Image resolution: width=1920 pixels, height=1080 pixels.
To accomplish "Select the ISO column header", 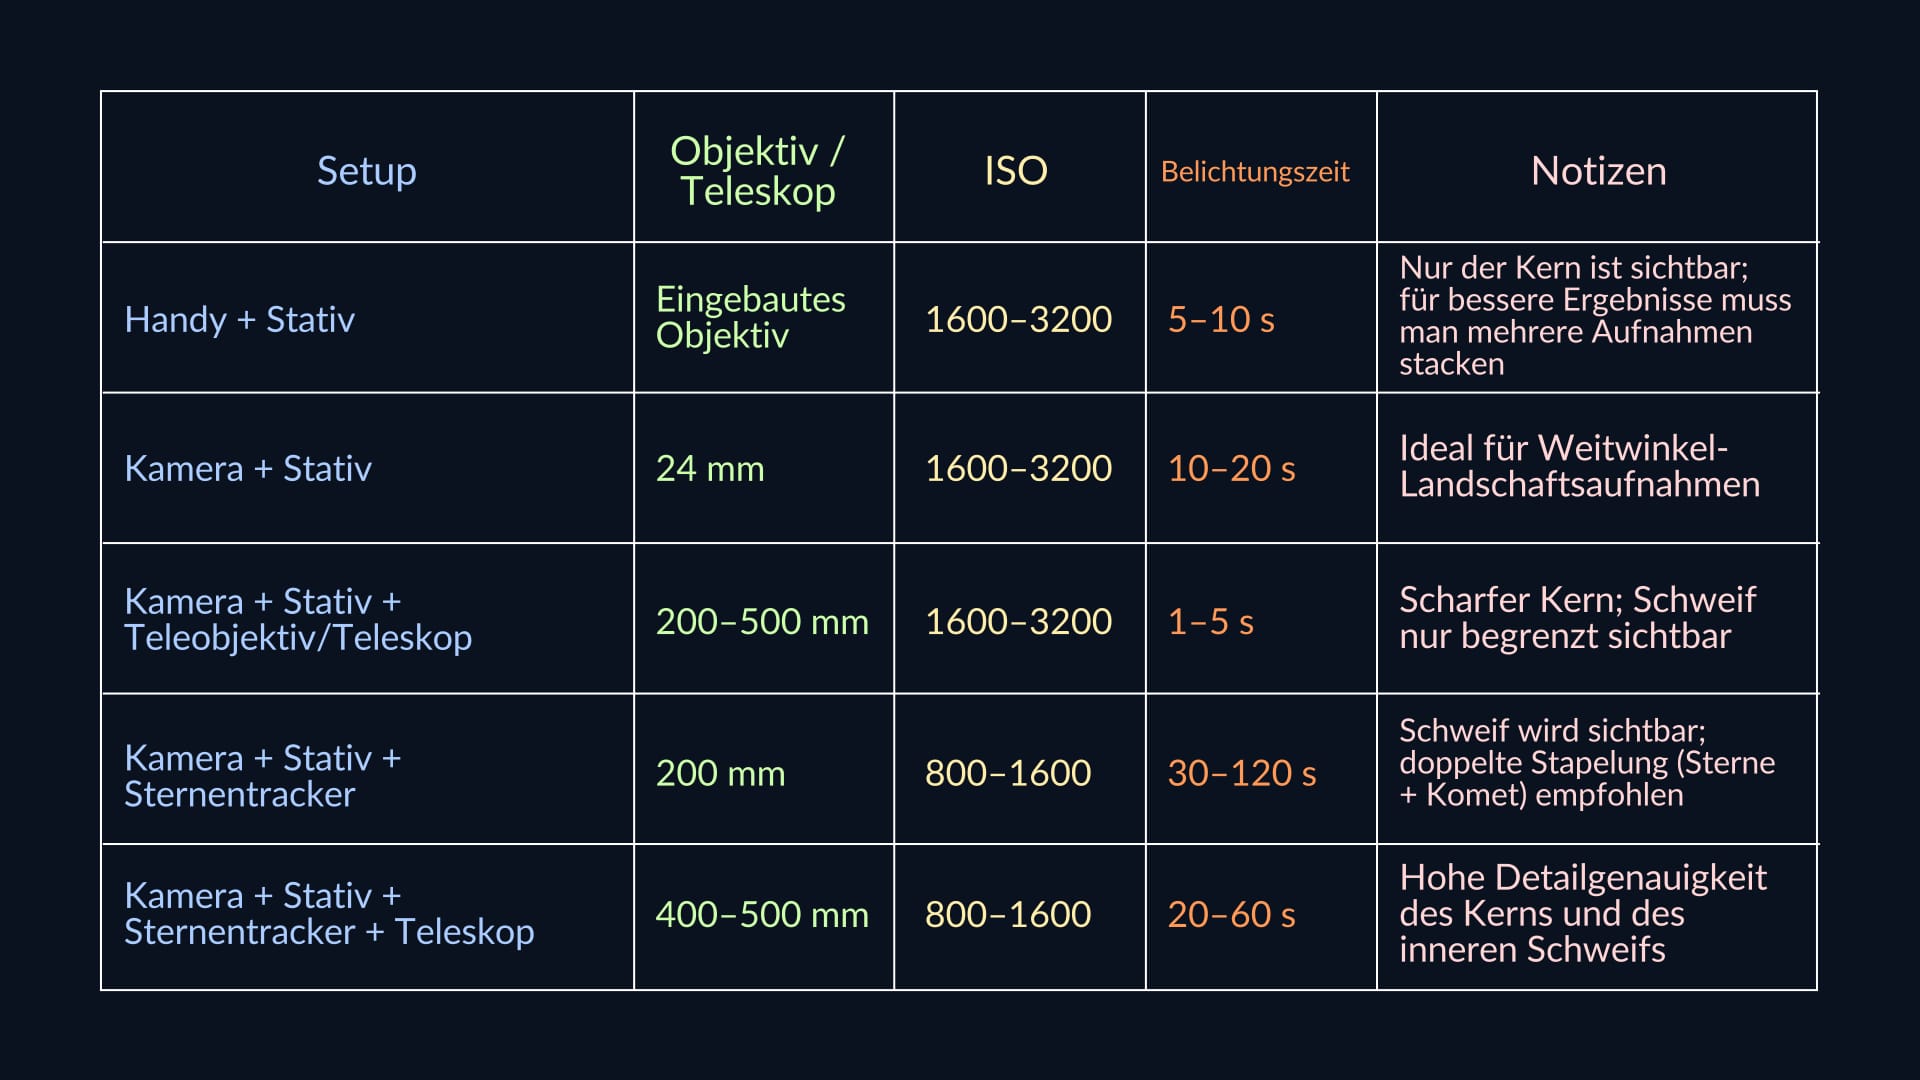I will click(1016, 170).
